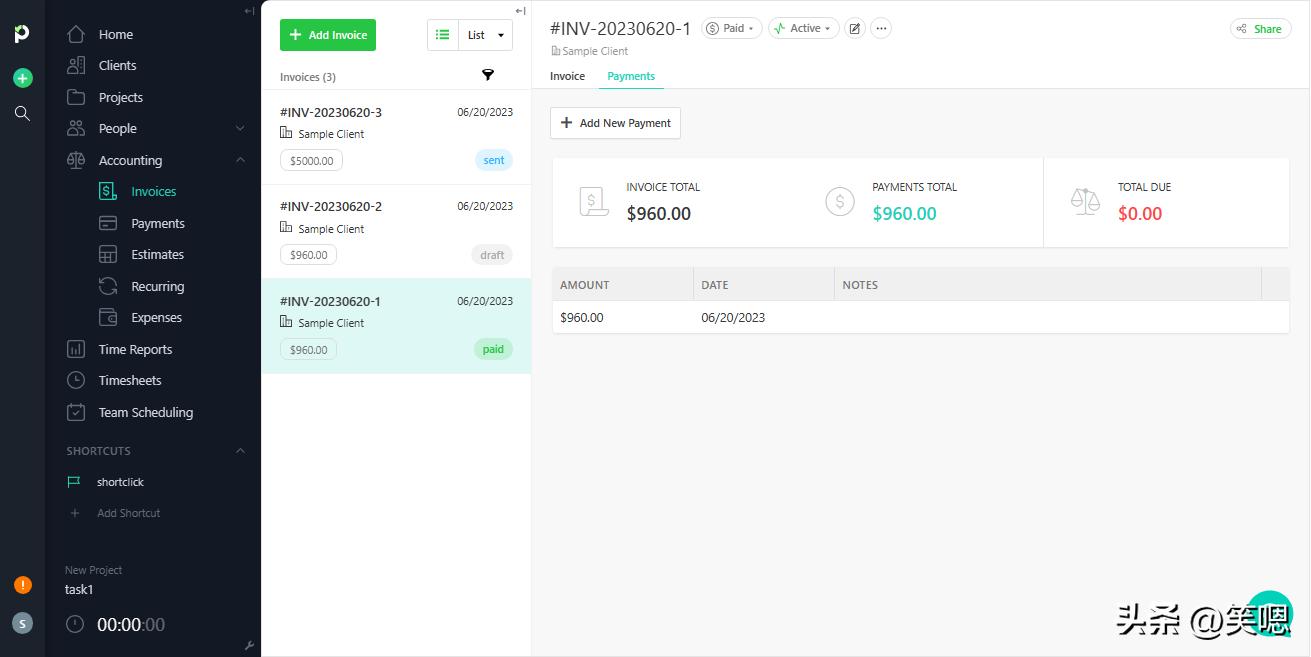Open the more options ellipsis button
1311x657 pixels.
(881, 28)
